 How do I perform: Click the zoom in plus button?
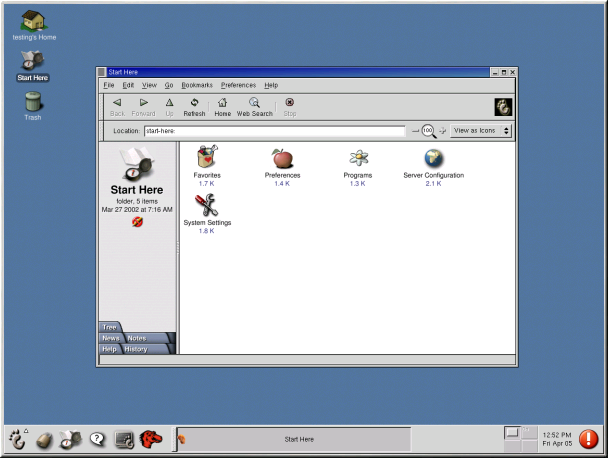[442, 131]
